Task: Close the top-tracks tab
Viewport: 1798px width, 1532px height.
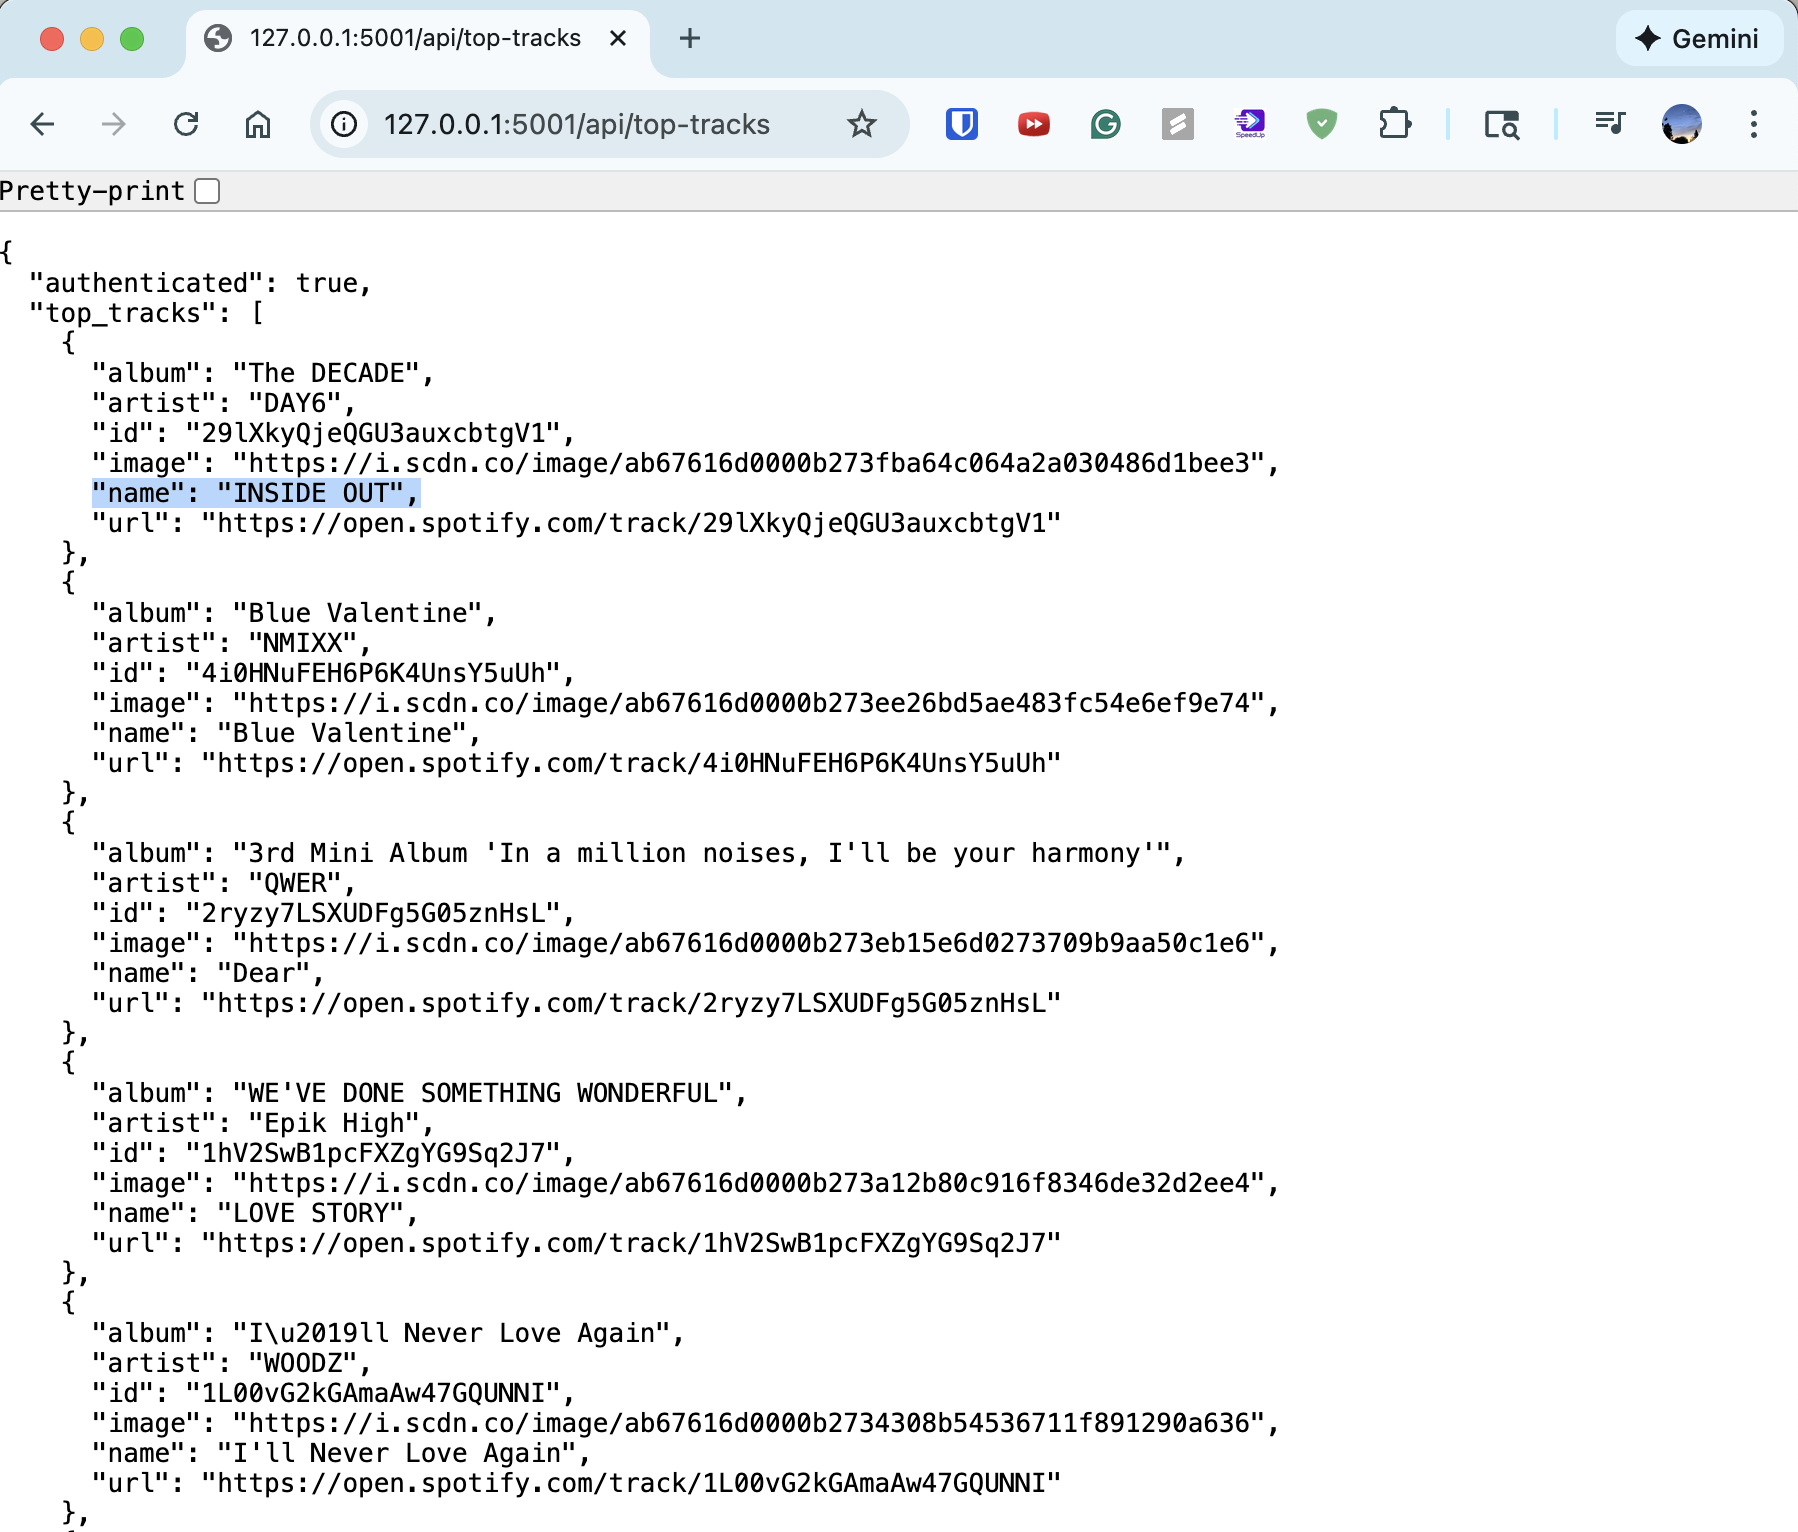Action: point(618,38)
